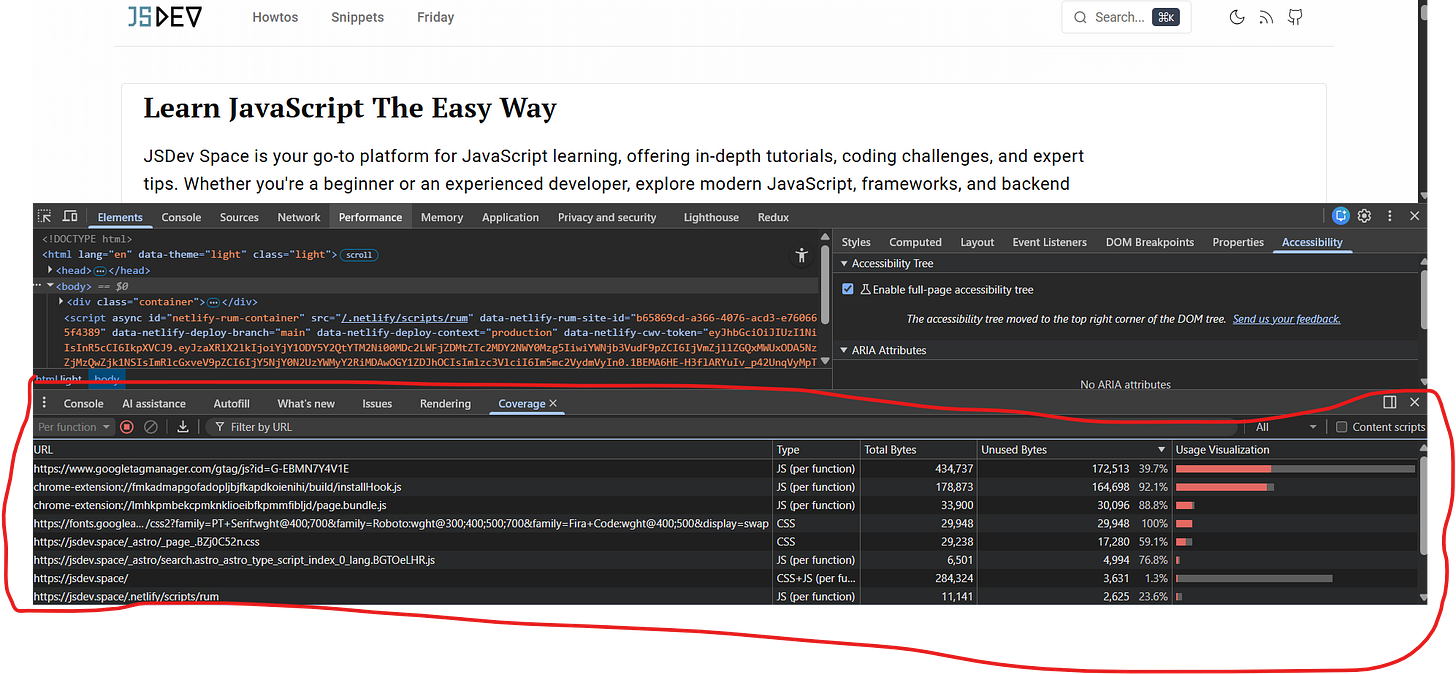
Task: Enable the Content scripts checkbox
Action: 1342,427
